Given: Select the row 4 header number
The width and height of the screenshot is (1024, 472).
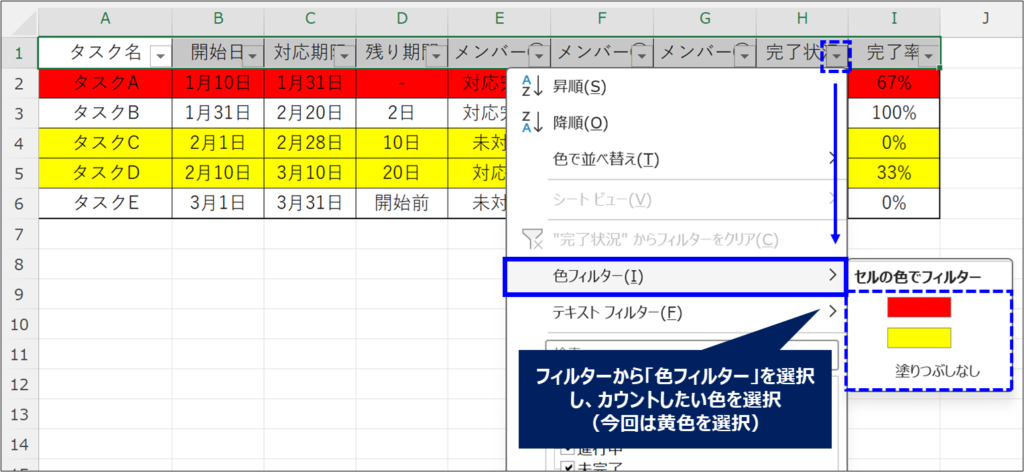Looking at the screenshot, I should pos(19,143).
